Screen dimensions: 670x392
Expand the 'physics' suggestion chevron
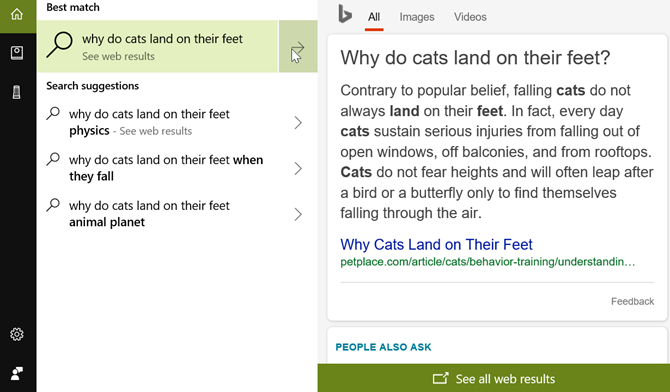point(298,123)
